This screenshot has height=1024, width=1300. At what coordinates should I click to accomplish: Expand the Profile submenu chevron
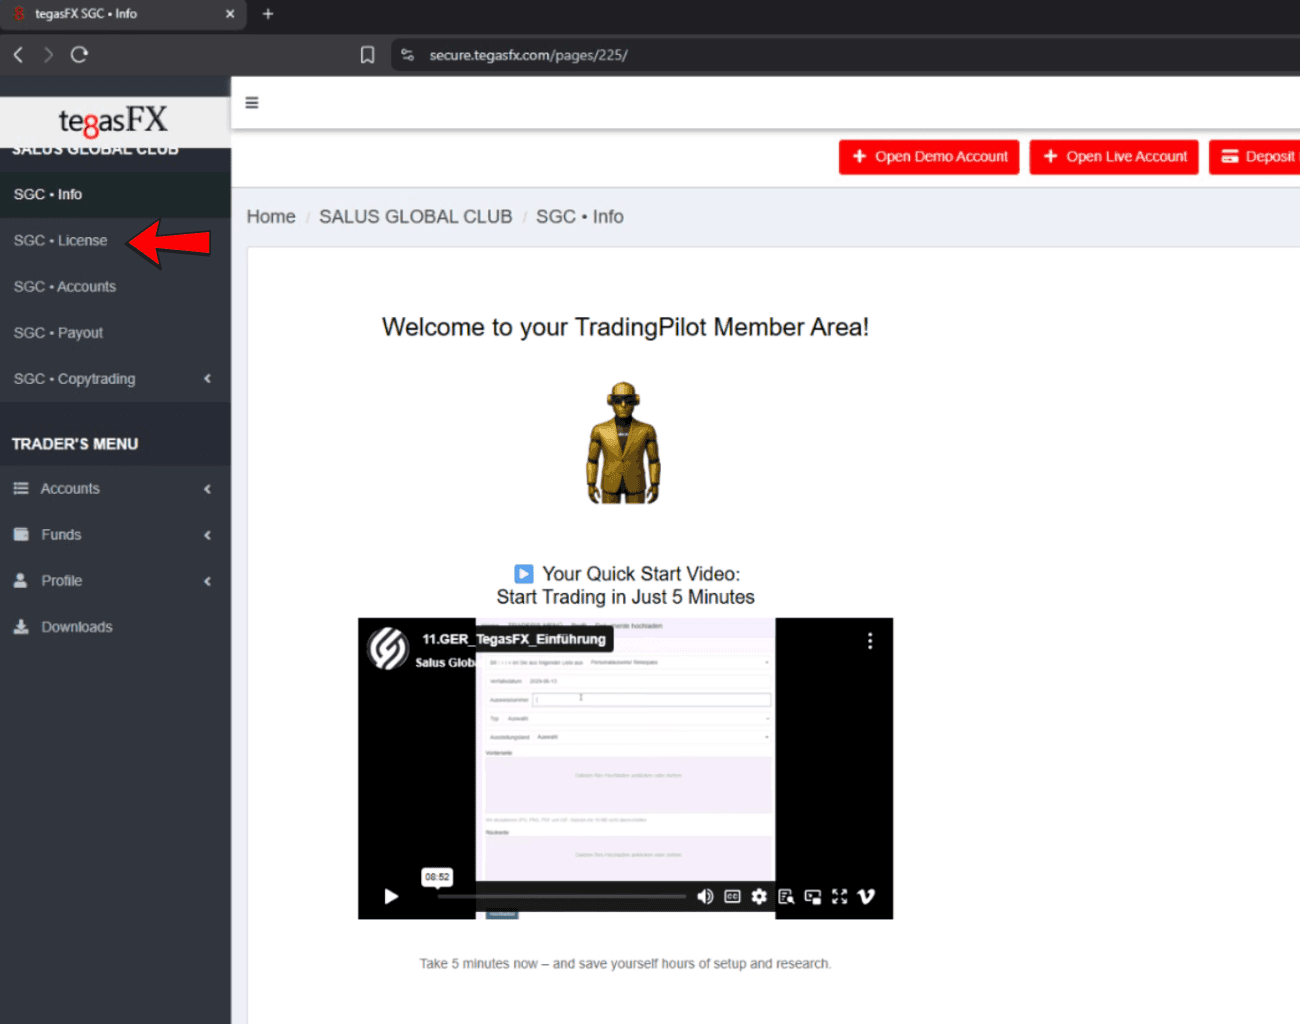[x=207, y=581]
